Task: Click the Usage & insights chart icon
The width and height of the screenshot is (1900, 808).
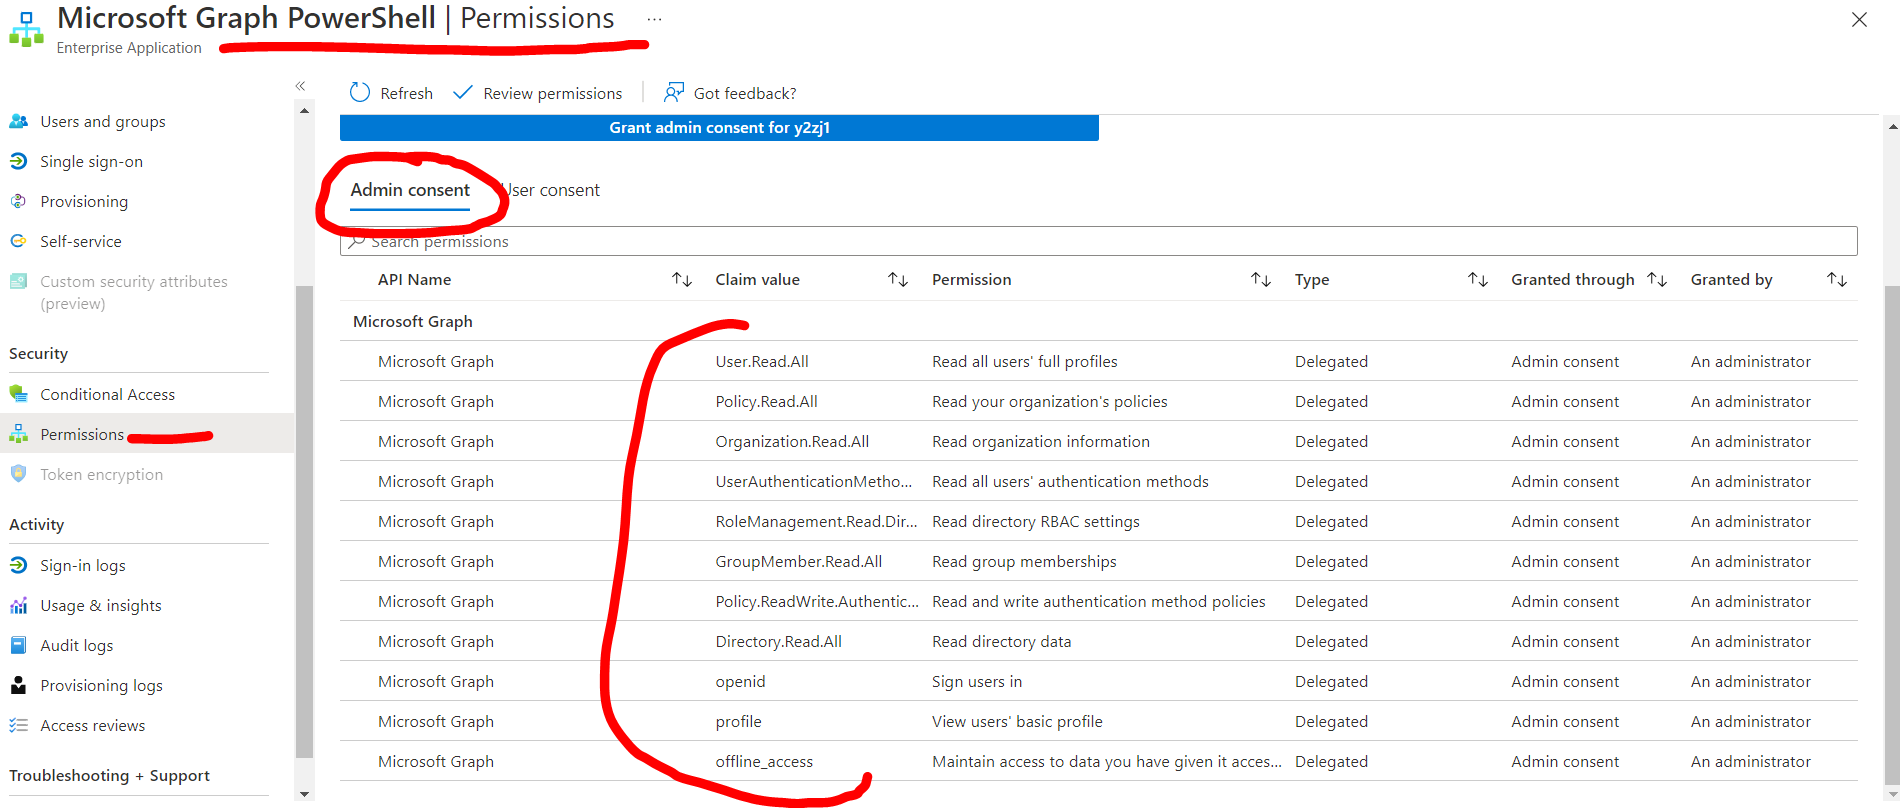Action: [18, 605]
